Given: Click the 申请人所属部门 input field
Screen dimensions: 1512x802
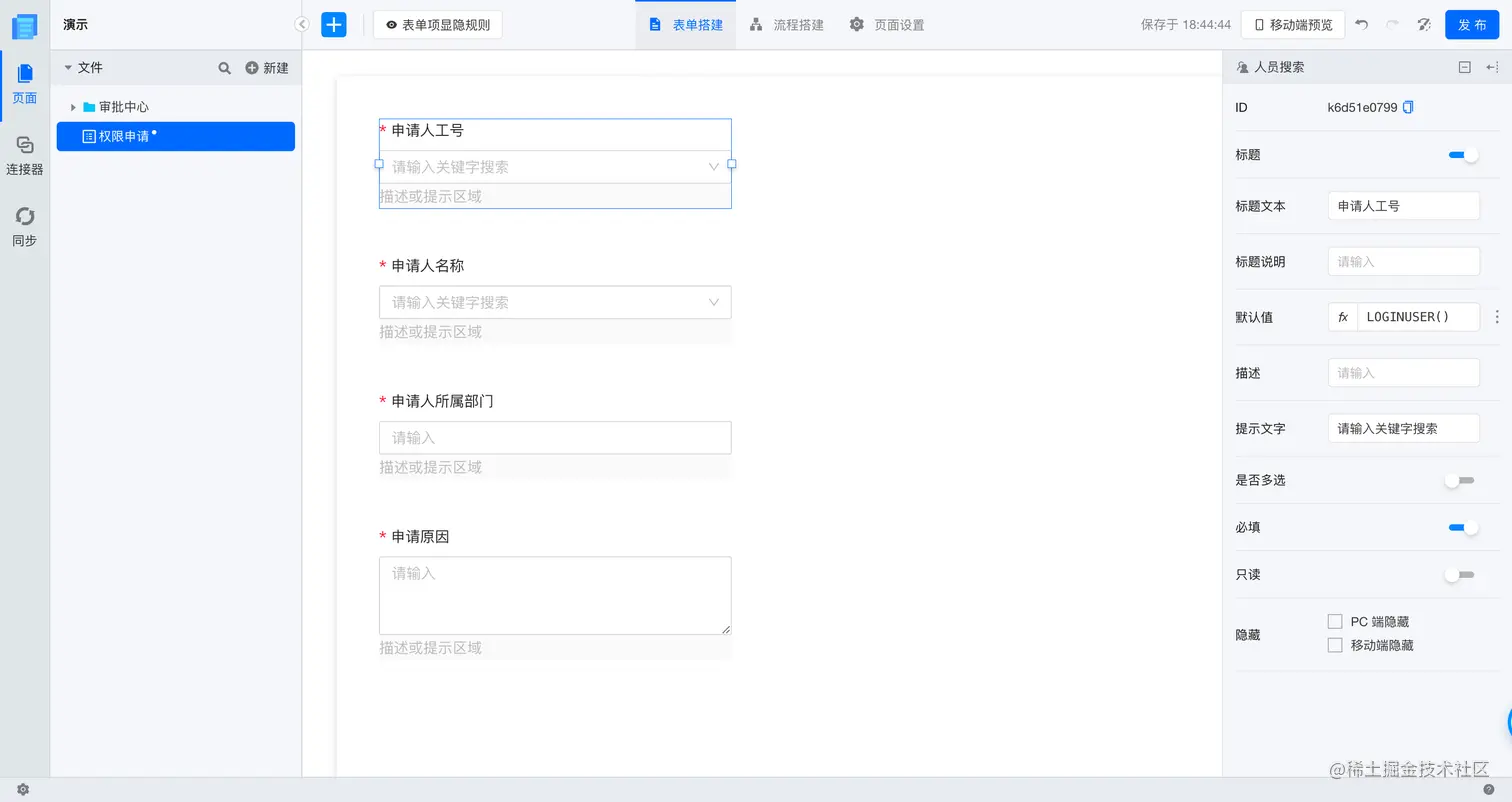Looking at the screenshot, I should pos(555,438).
